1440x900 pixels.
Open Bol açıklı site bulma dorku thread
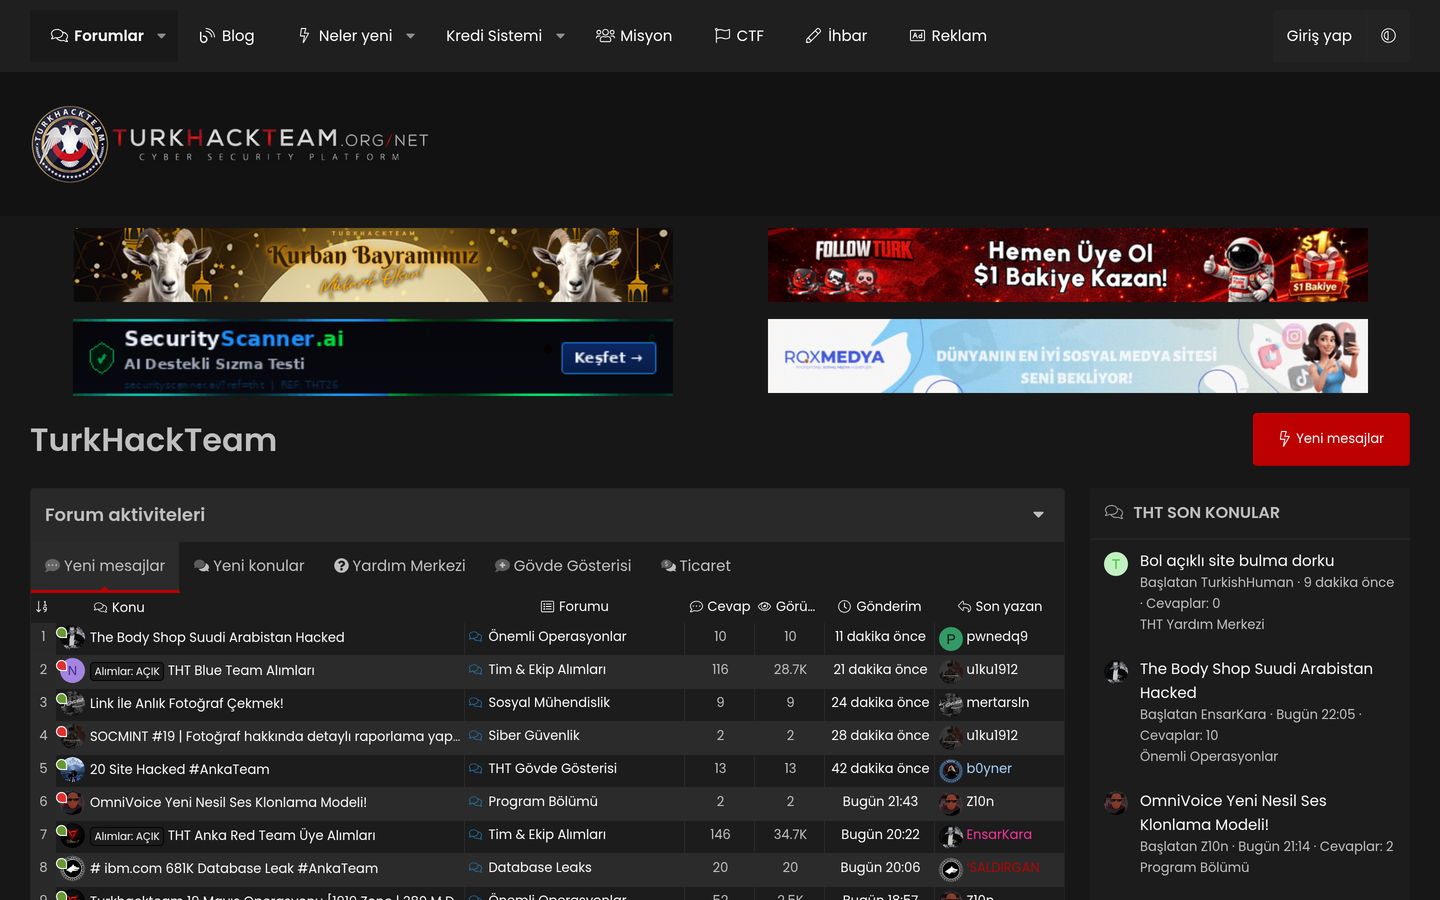tap(1237, 561)
